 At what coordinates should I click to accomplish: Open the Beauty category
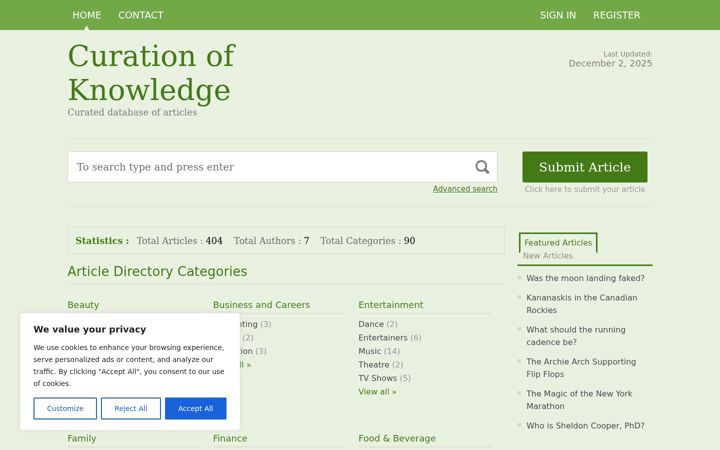83,305
